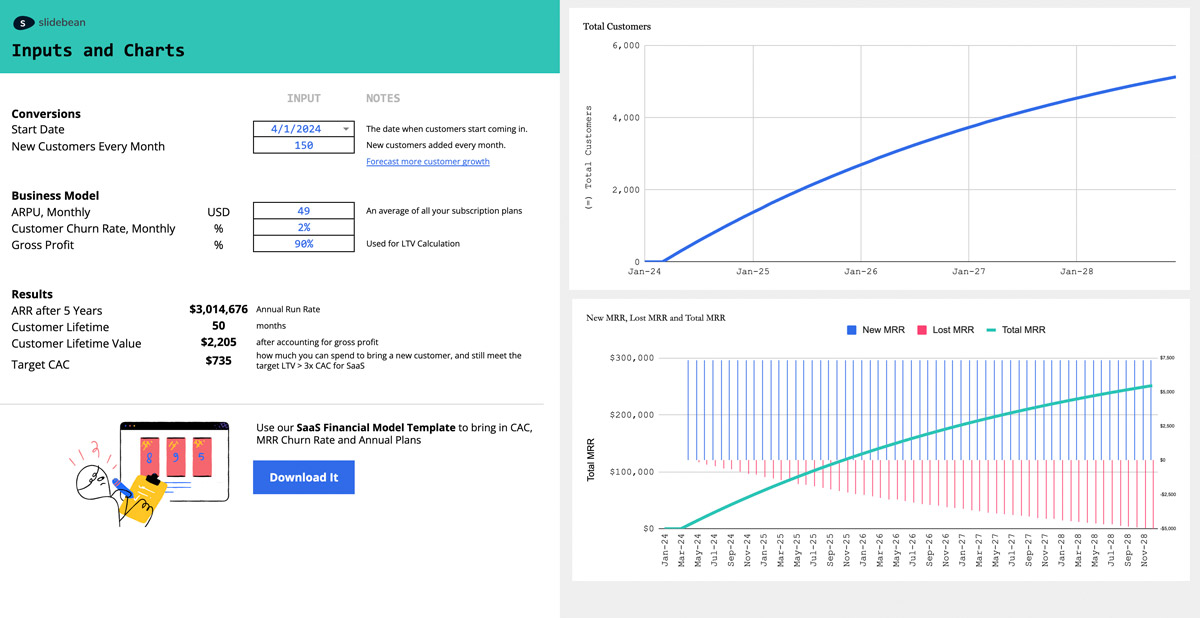Select the date value 4/1/2024
The height and width of the screenshot is (618, 1200).
(297, 128)
